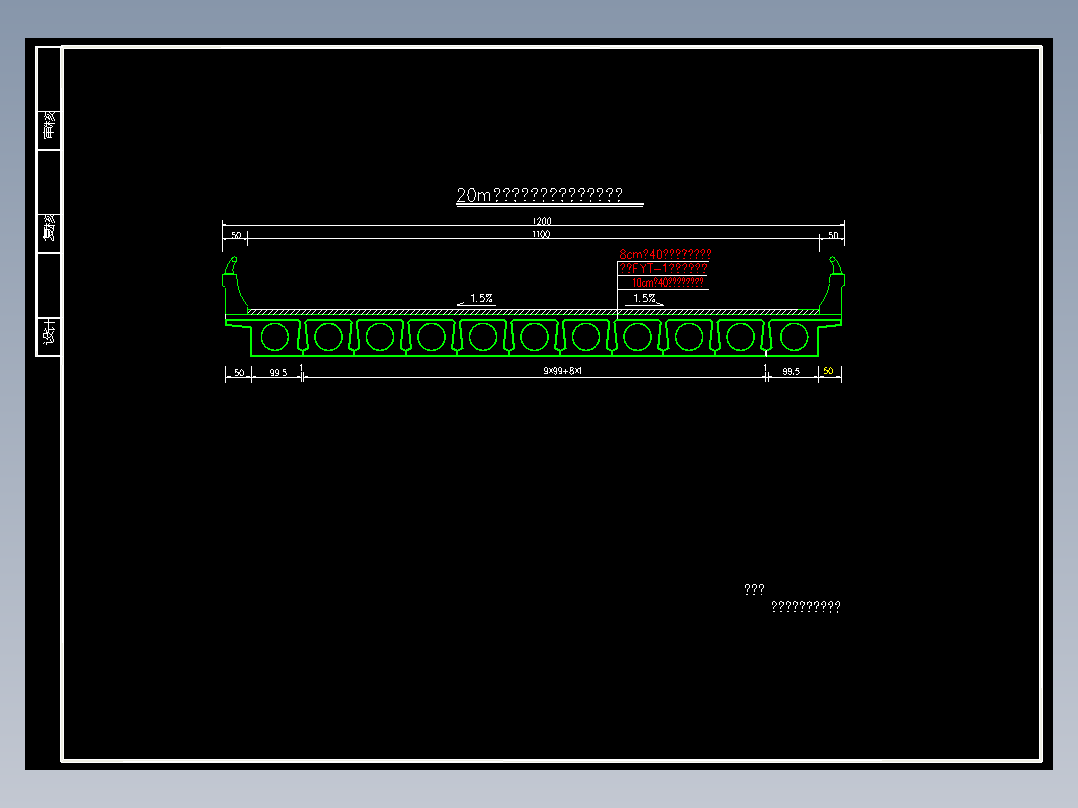Viewport: 1078px width, 808px height.
Task: Select the left "1.5%" cross slope label
Action: click(x=481, y=298)
